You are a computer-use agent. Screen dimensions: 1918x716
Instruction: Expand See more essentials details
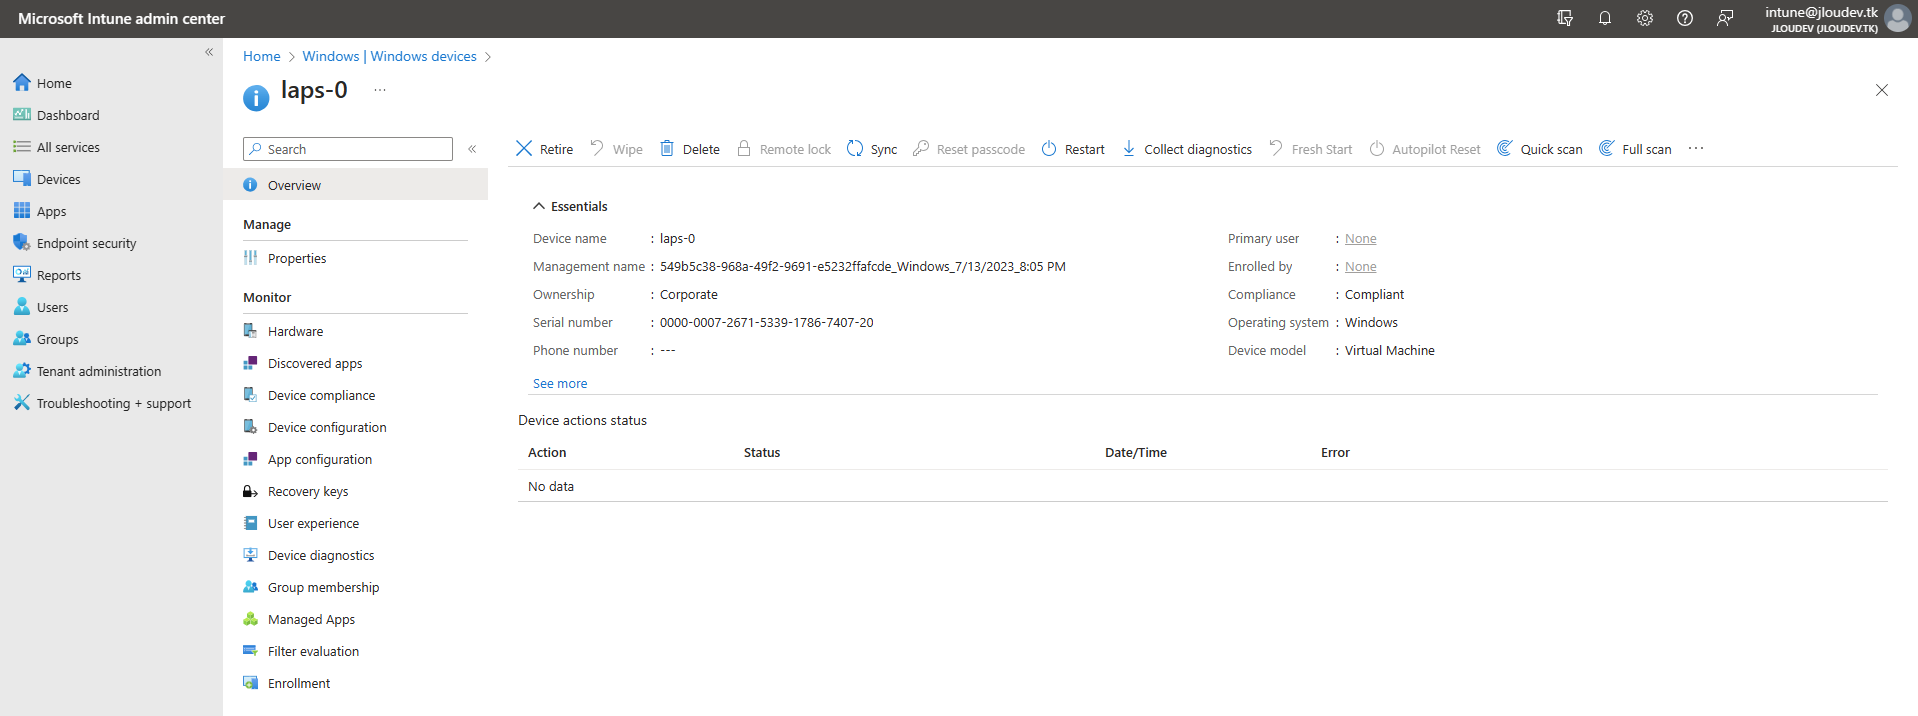tap(560, 383)
